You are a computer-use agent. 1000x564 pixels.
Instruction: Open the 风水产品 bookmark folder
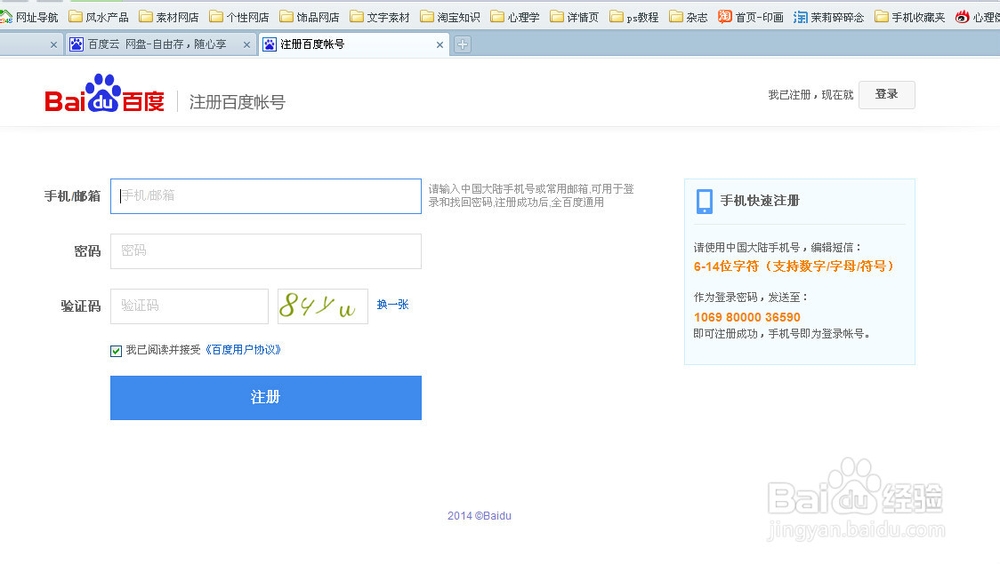click(x=99, y=17)
